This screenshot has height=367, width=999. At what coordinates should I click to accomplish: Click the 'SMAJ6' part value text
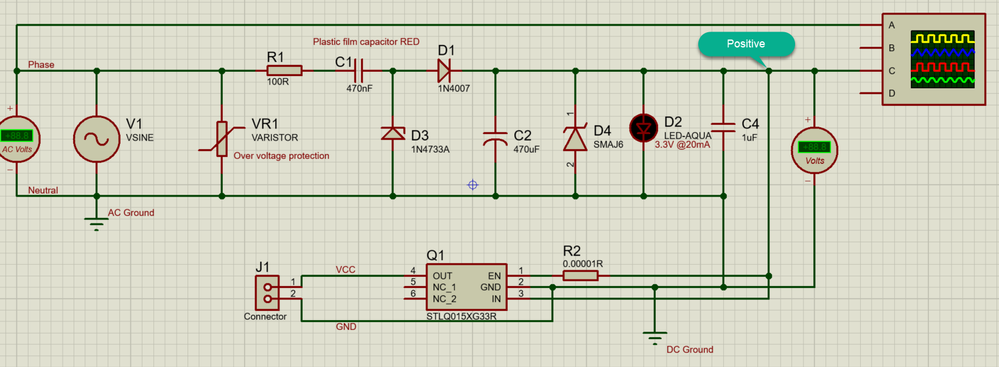pos(608,144)
